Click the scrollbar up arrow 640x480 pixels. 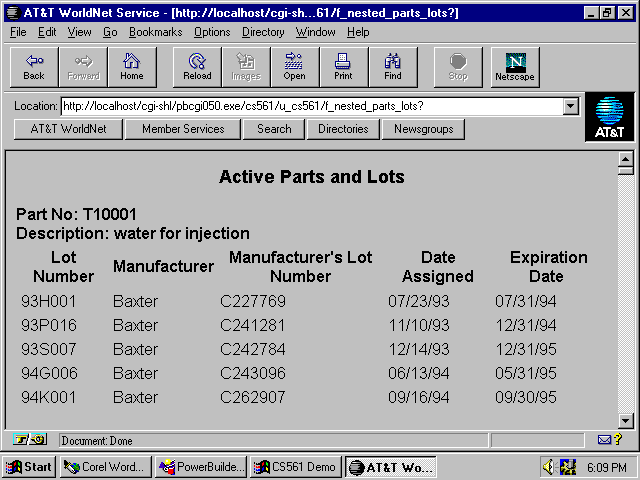625,159
